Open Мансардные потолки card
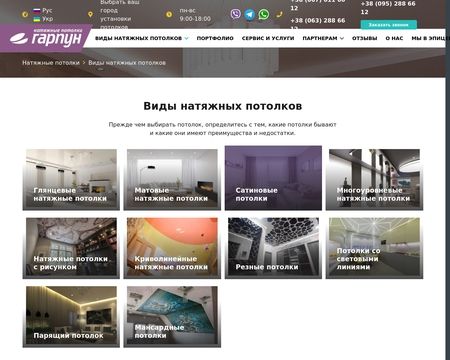The height and width of the screenshot is (360, 450). pyautogui.click(x=172, y=317)
